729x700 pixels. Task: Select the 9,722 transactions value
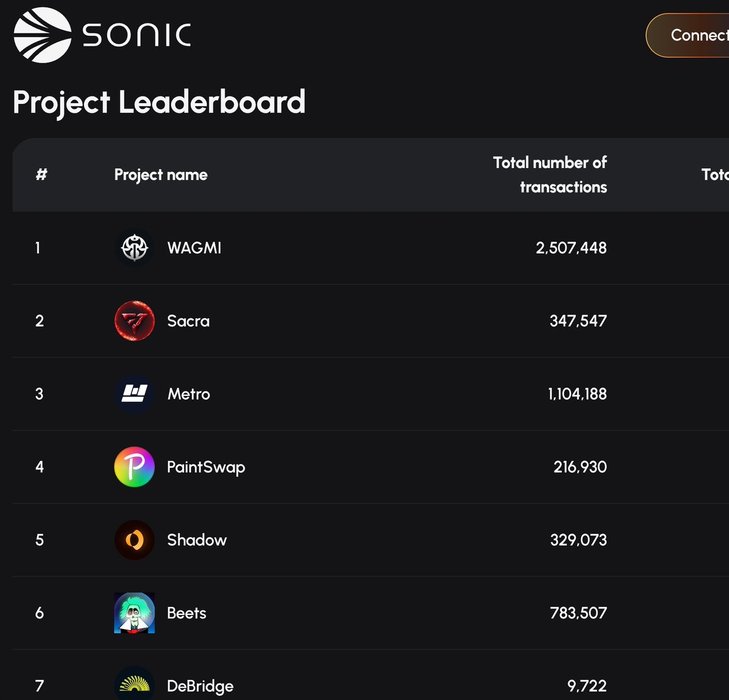(587, 686)
